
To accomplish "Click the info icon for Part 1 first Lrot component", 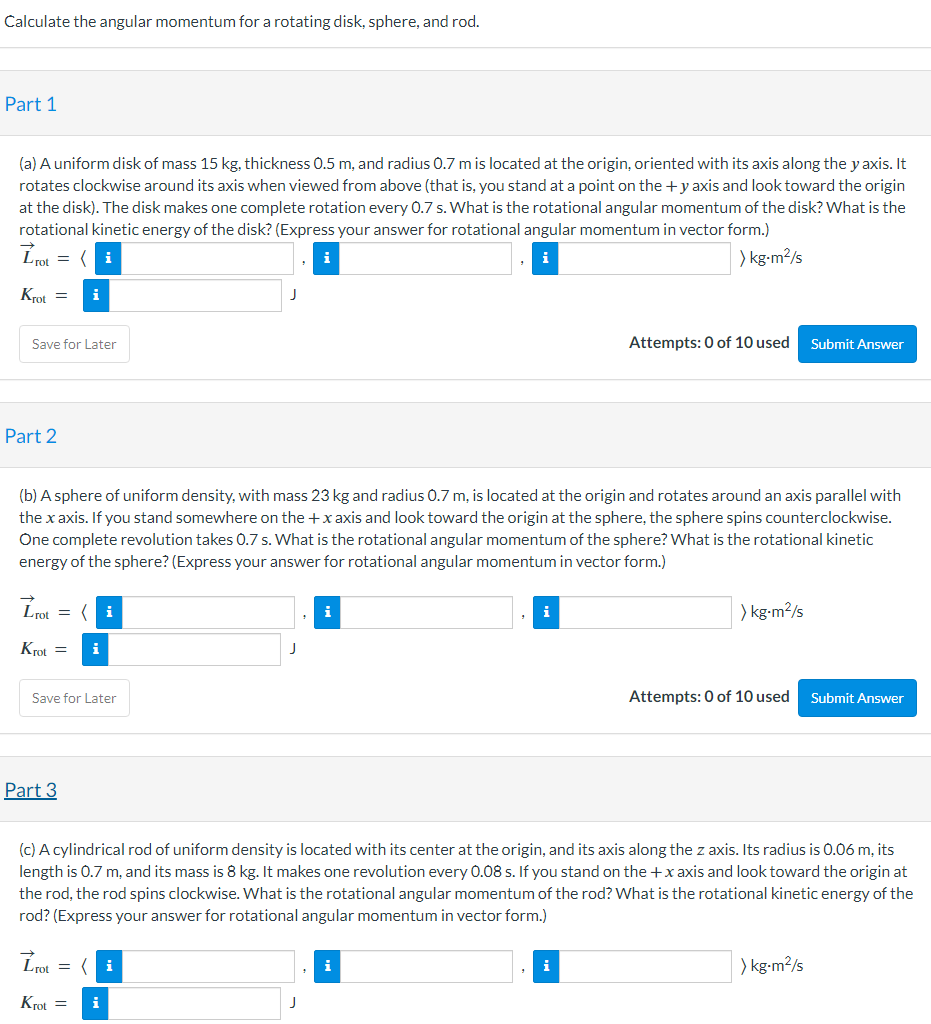I will [108, 257].
